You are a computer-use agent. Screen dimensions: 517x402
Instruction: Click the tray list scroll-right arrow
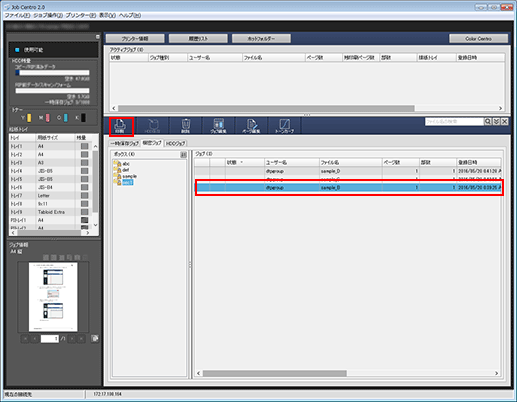[x=88, y=233]
